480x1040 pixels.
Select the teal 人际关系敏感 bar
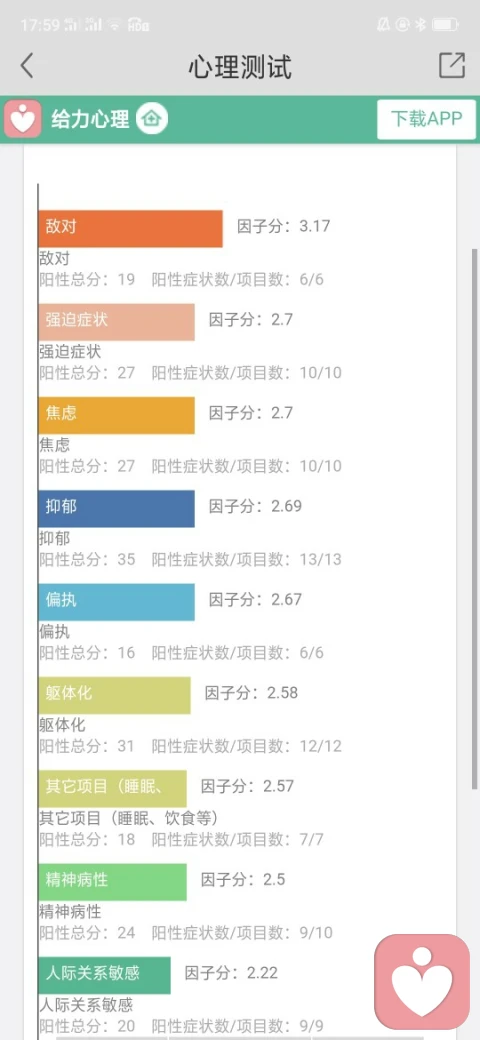pyautogui.click(x=105, y=975)
